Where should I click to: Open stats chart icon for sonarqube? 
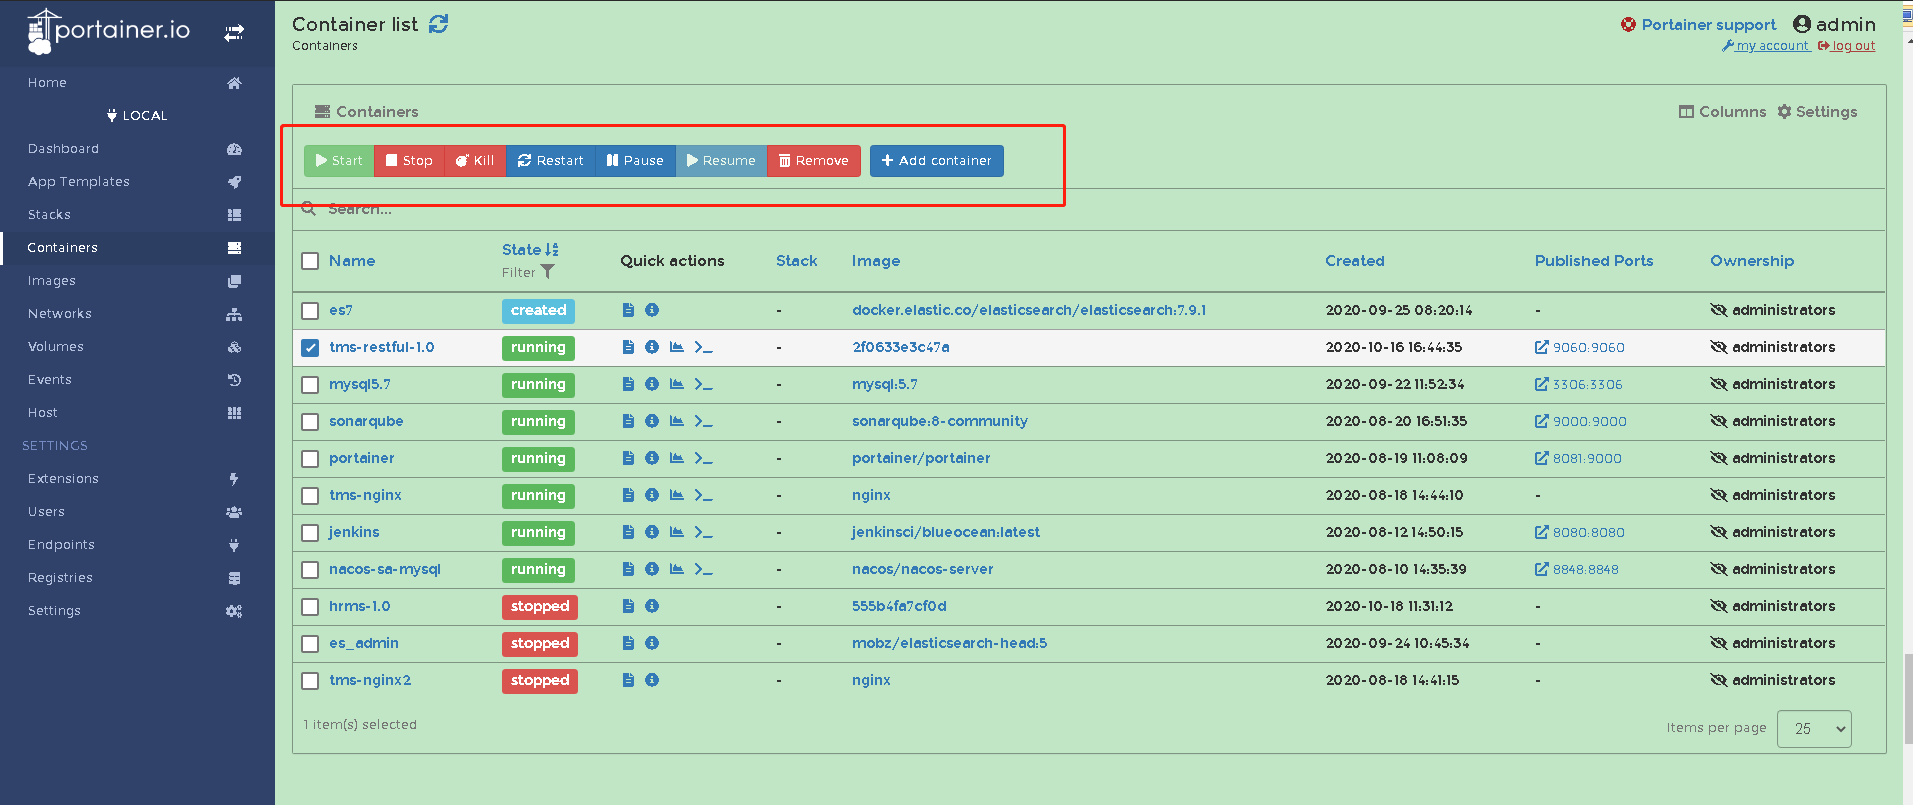677,421
